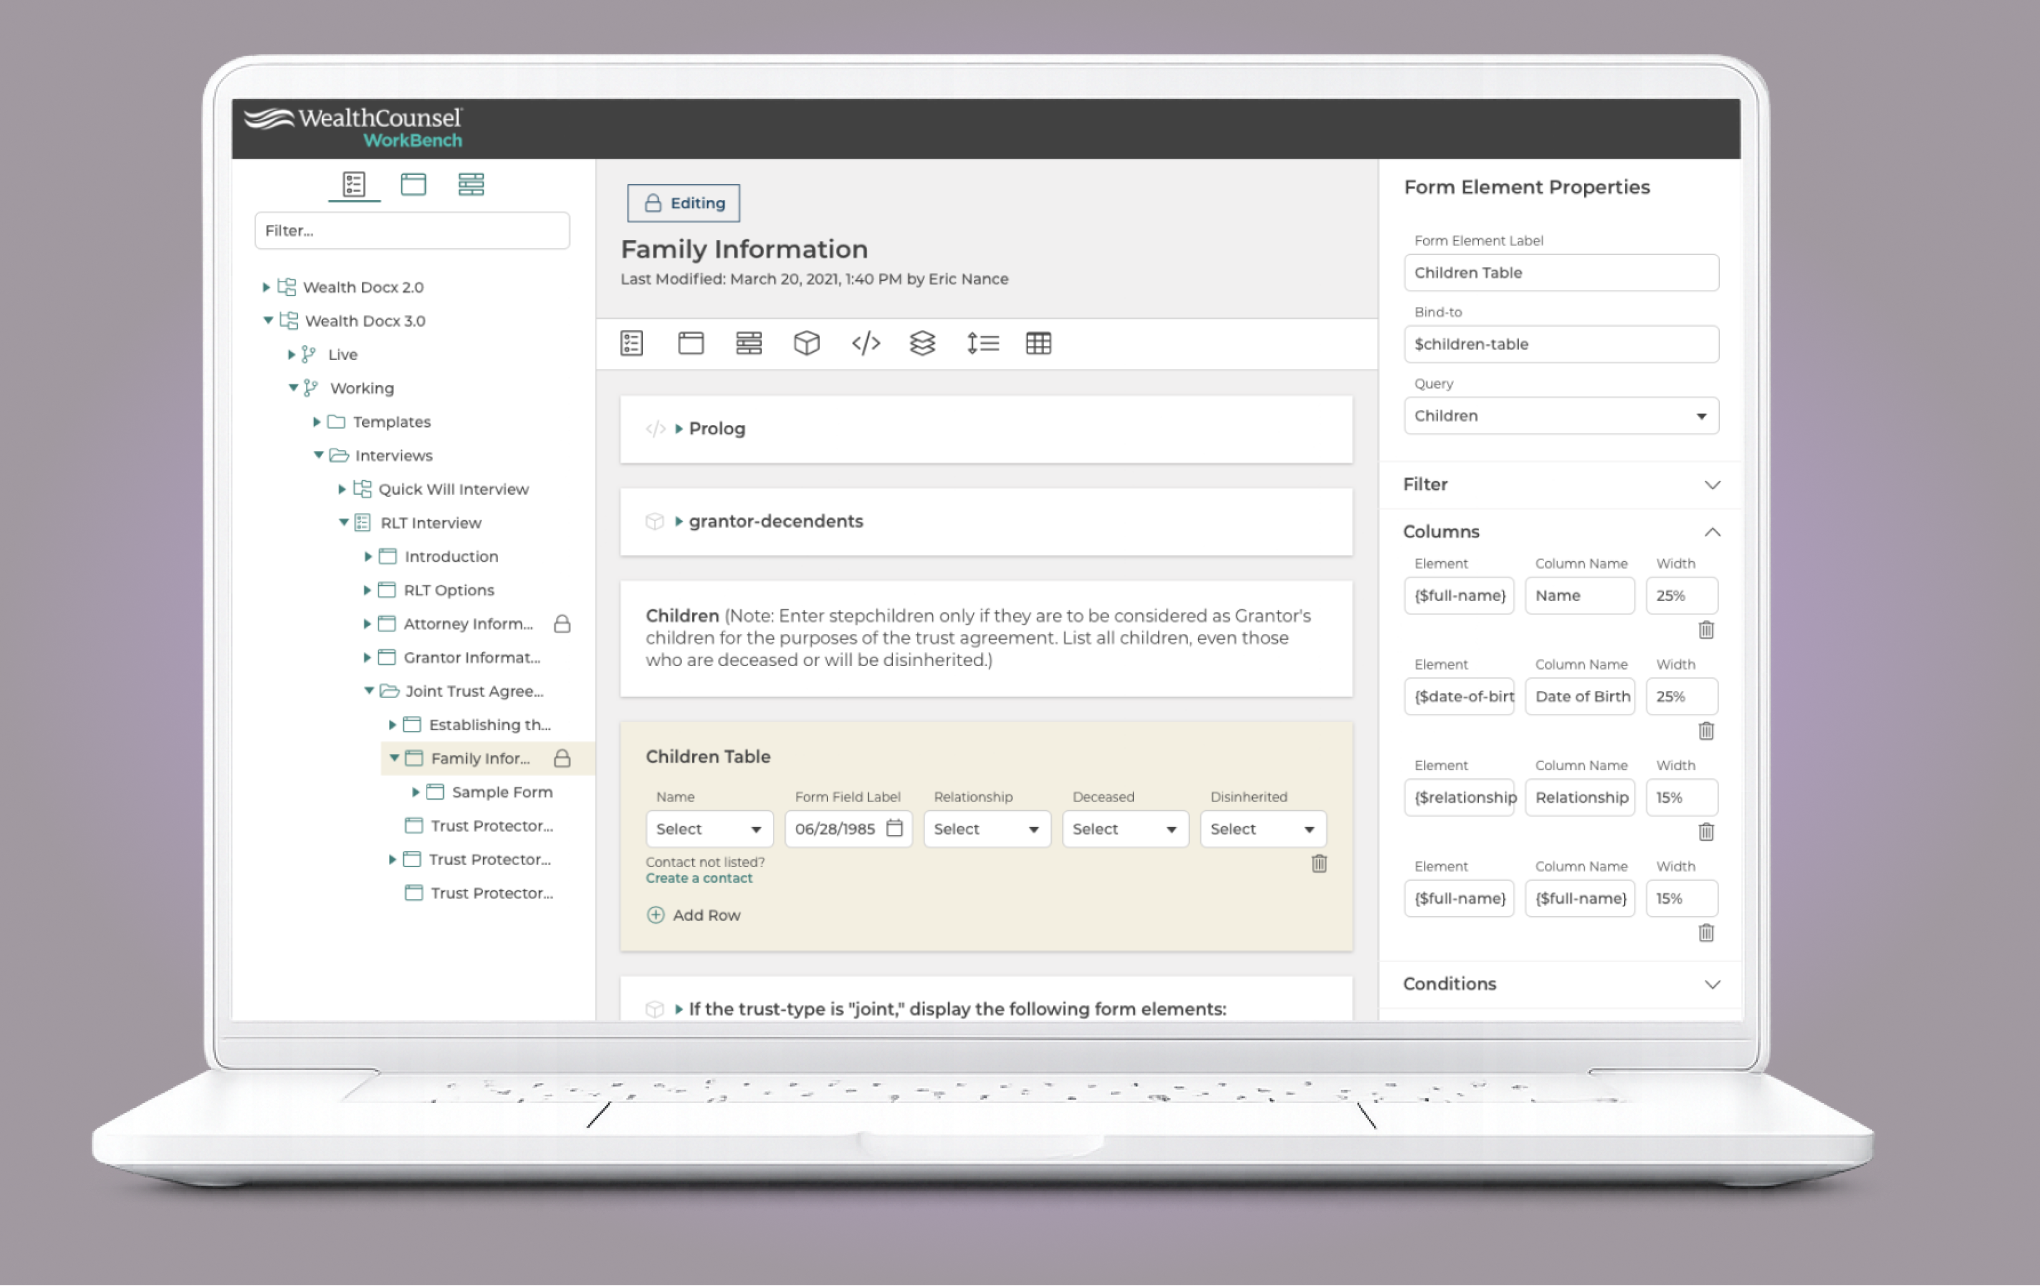Switch to the window view tab in sidebar
This screenshot has width=2040, height=1286.
pos(413,184)
